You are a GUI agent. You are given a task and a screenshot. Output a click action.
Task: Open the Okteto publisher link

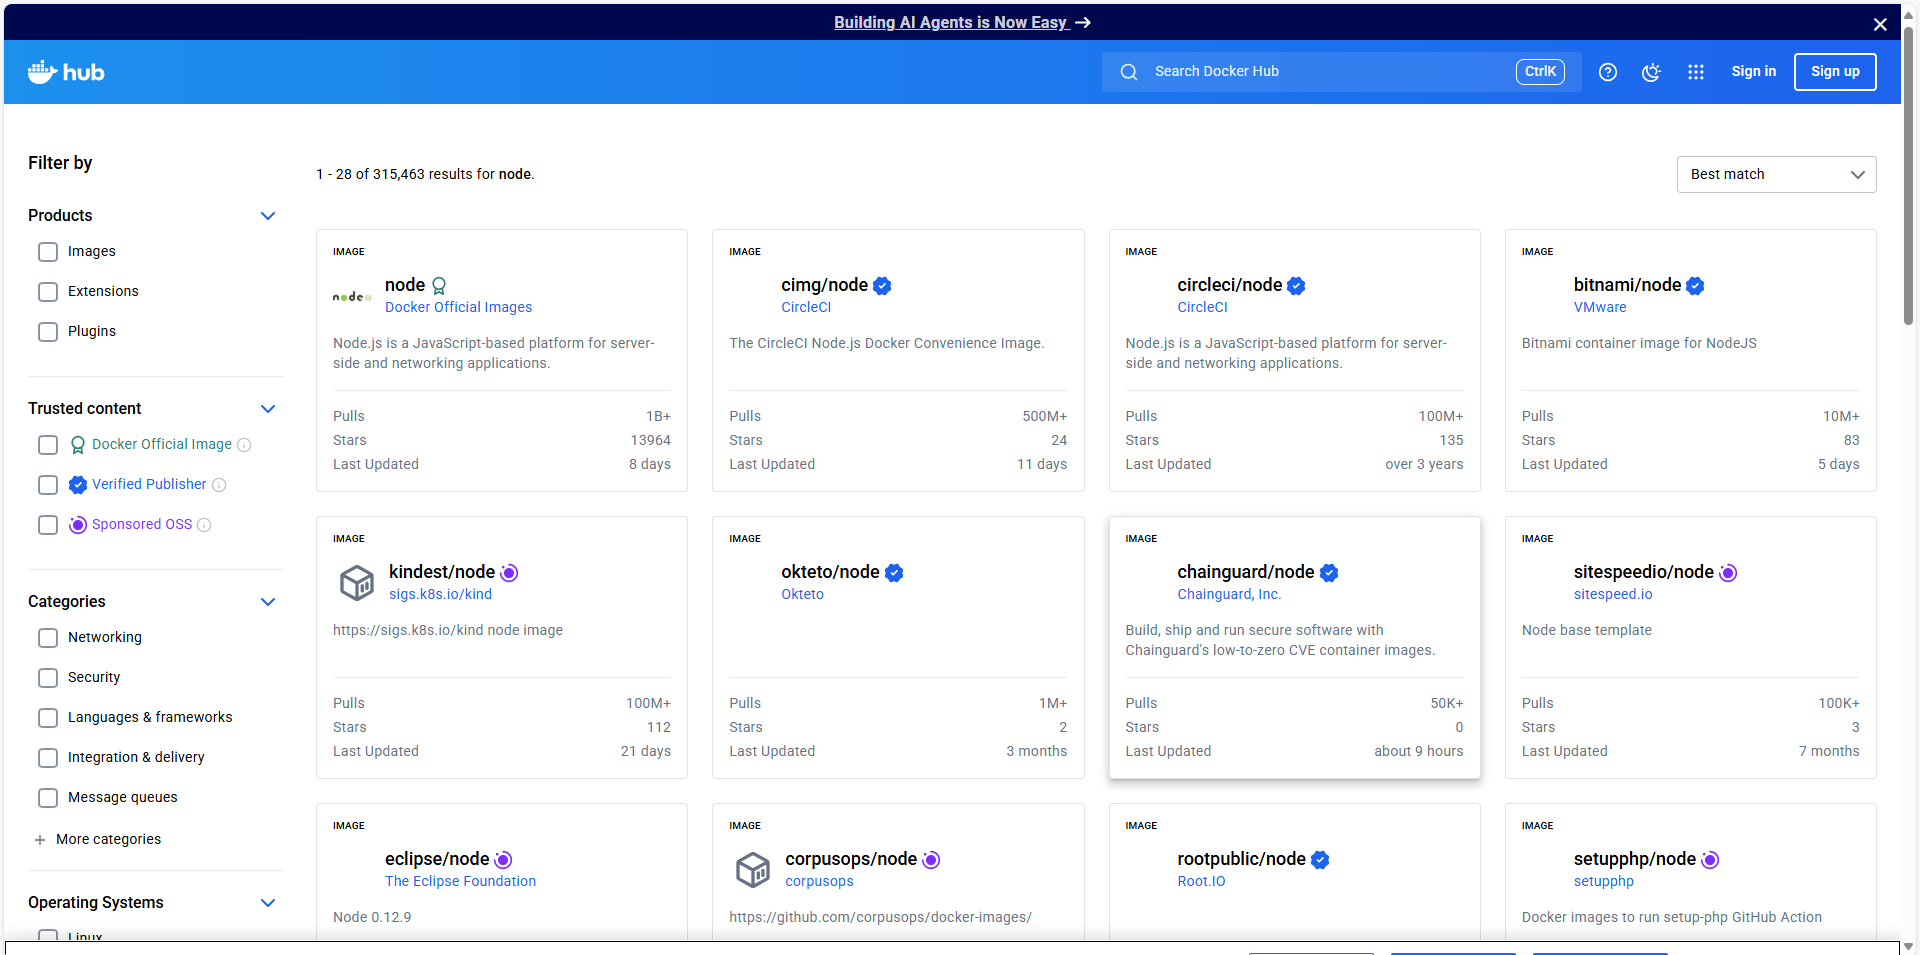(802, 595)
